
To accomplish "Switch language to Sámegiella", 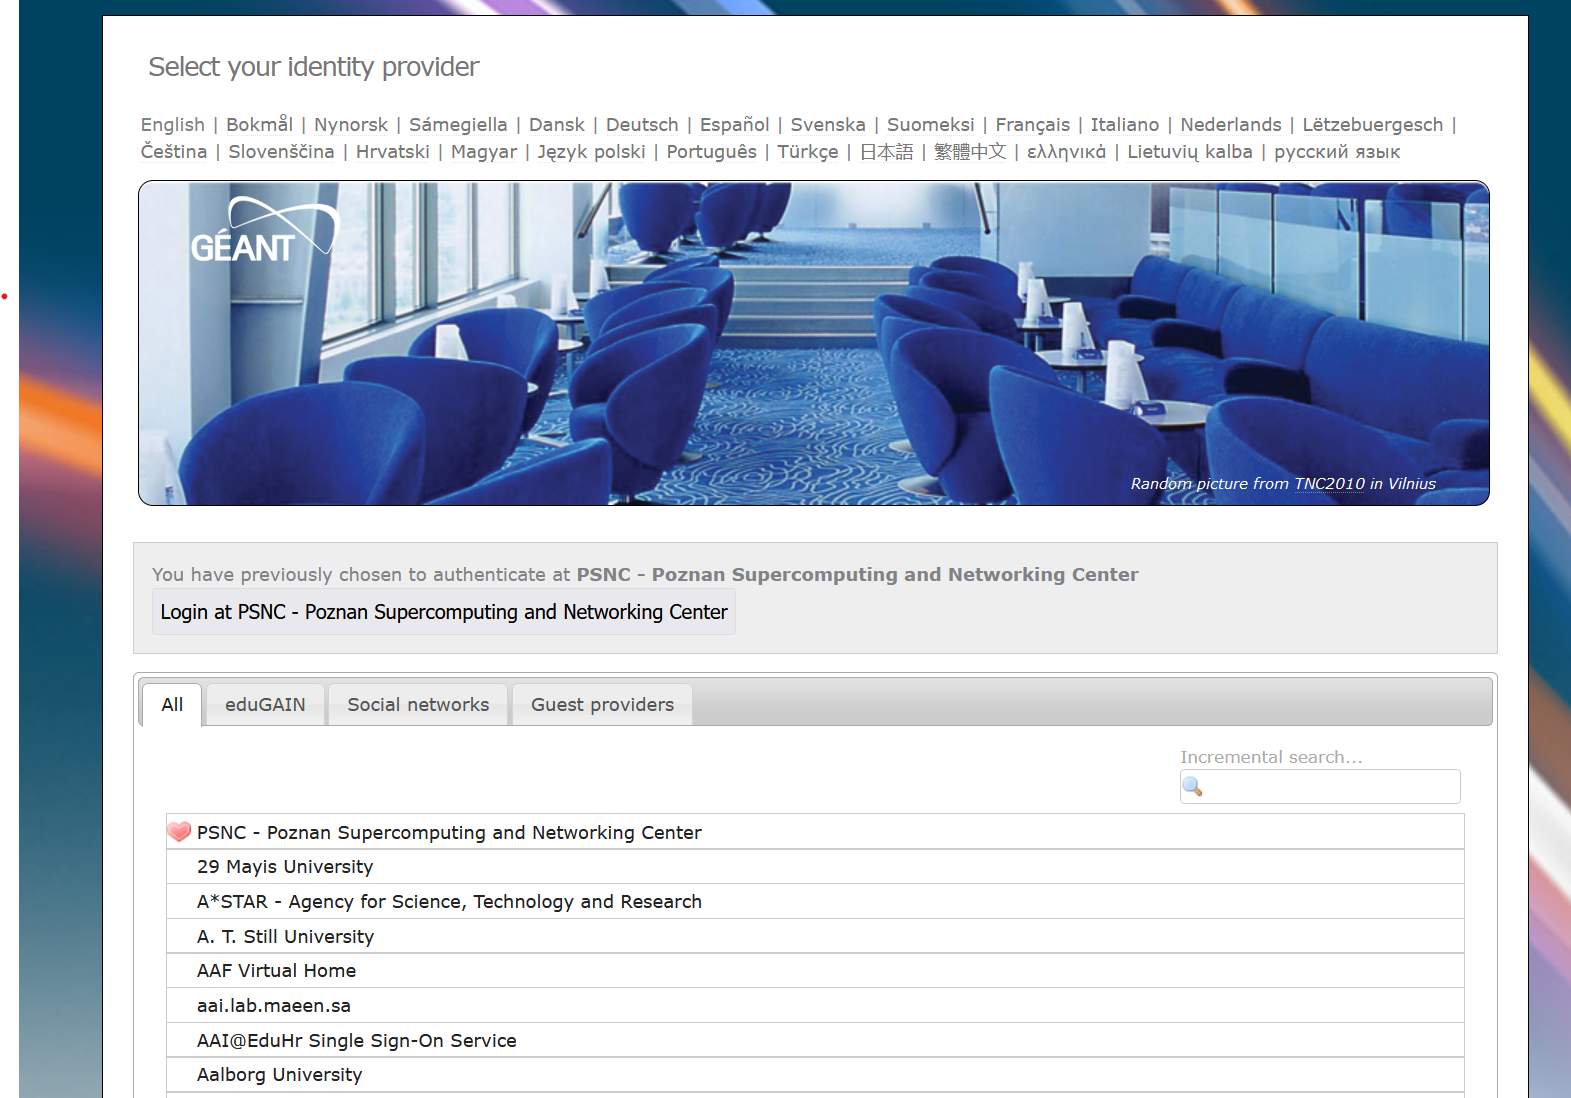I will click(x=458, y=125).
